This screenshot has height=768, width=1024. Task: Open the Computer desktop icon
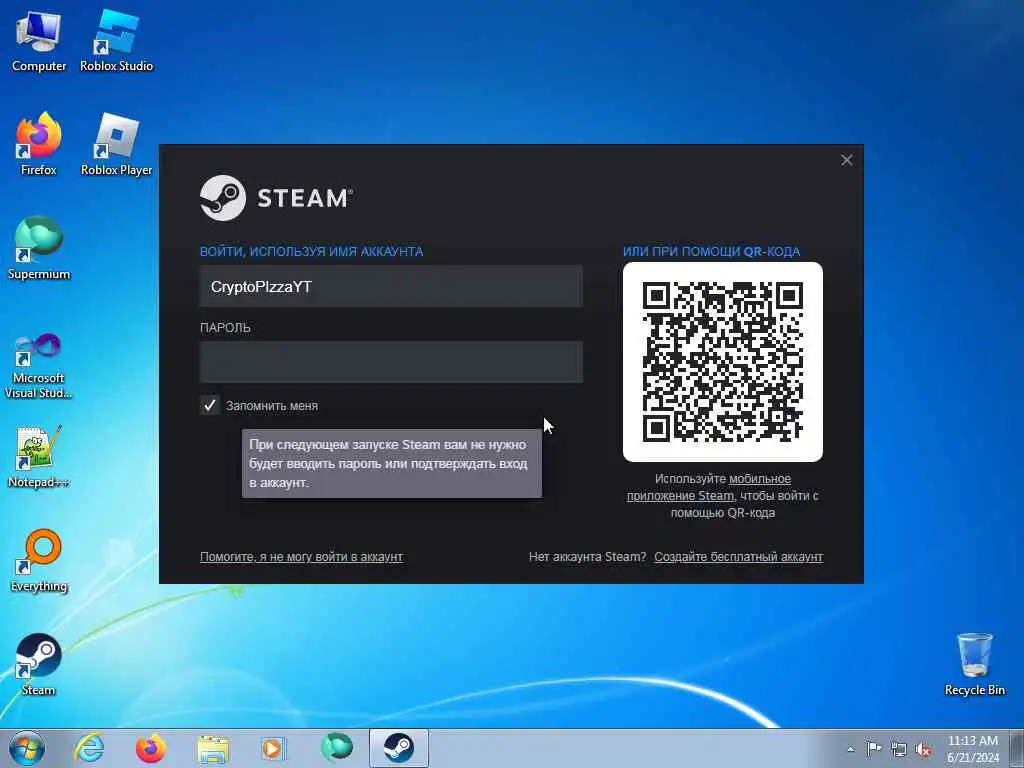[x=39, y=42]
